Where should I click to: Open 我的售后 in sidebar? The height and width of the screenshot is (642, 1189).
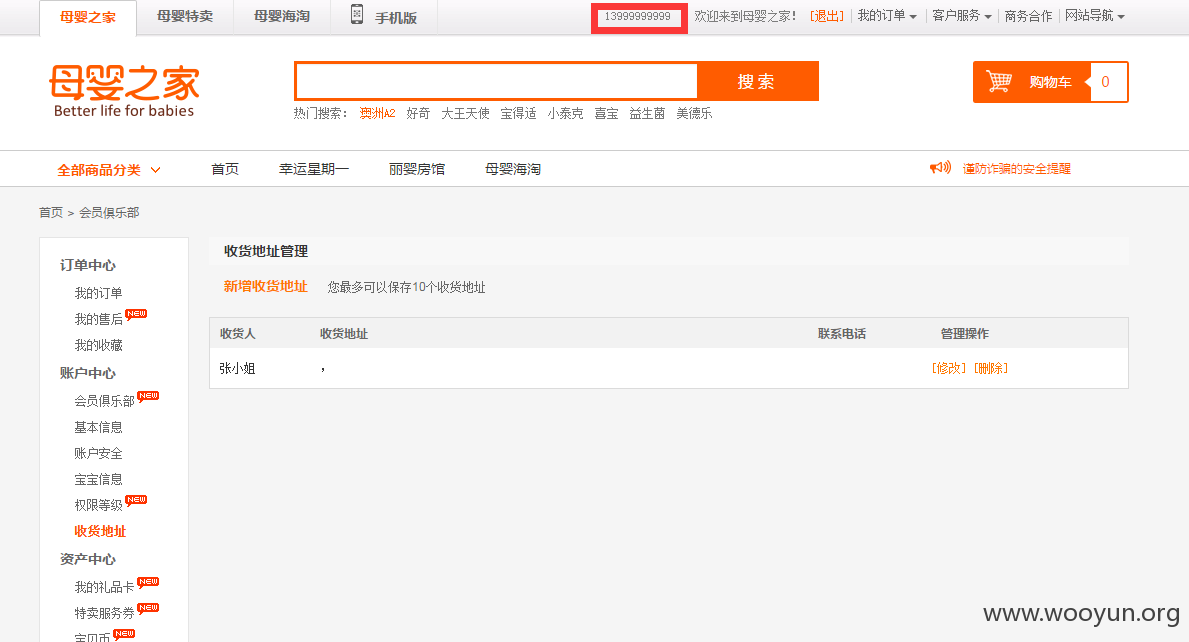(x=98, y=319)
